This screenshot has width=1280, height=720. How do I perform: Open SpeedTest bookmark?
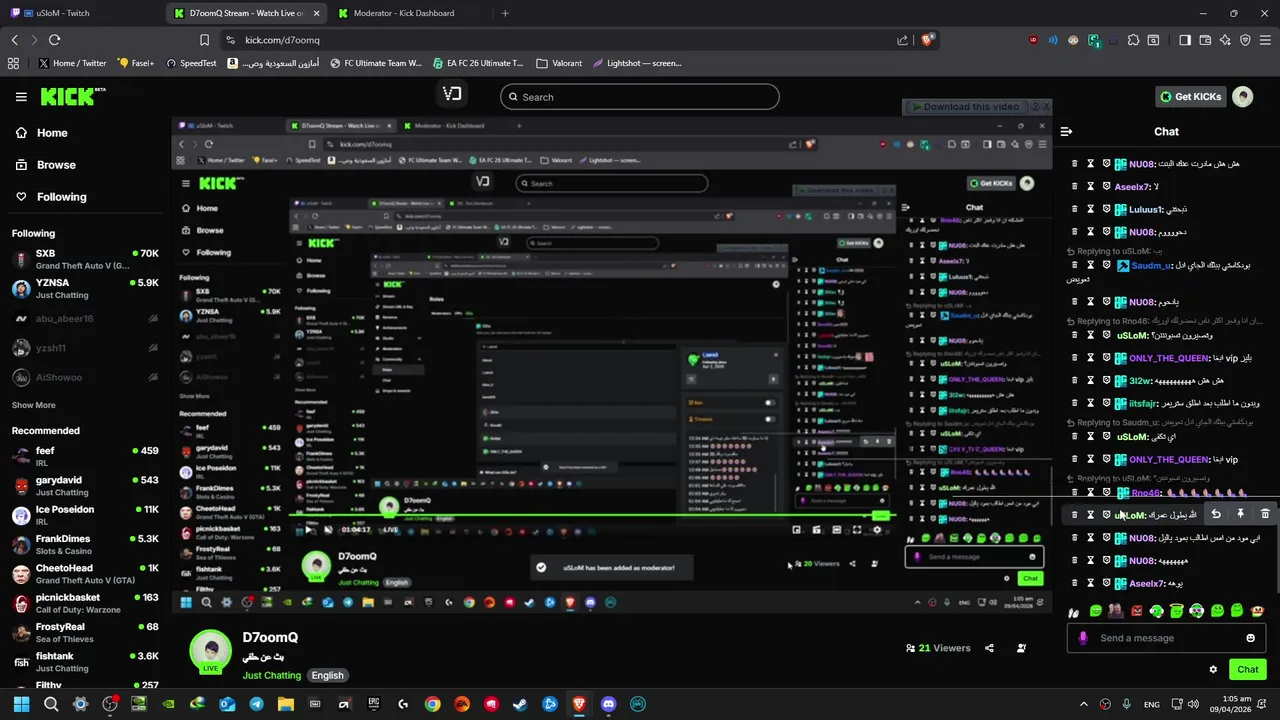tap(190, 63)
